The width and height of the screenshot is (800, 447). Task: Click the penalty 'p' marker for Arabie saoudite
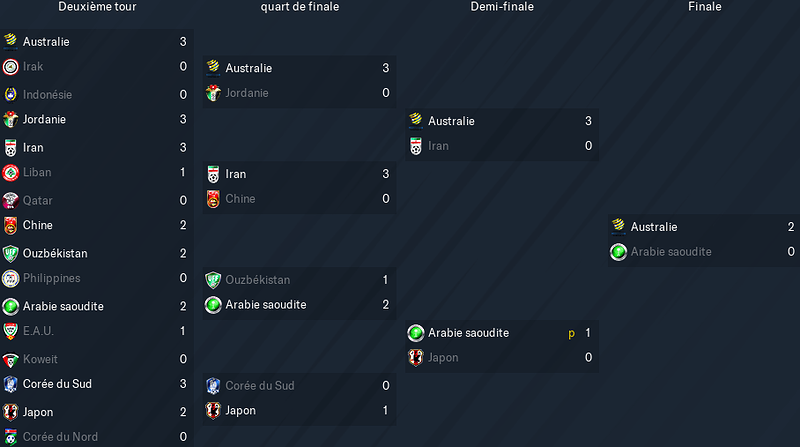[x=571, y=334]
